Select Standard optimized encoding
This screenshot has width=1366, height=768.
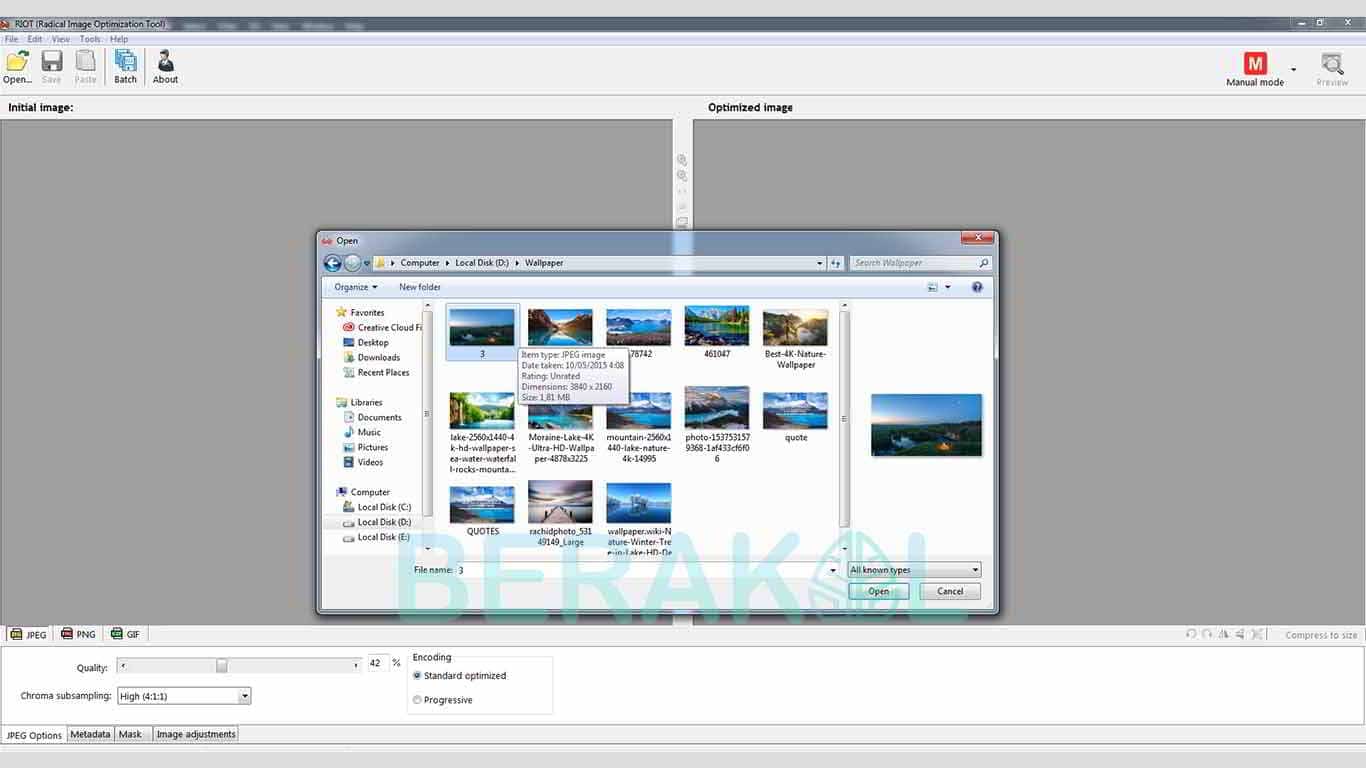click(x=418, y=676)
